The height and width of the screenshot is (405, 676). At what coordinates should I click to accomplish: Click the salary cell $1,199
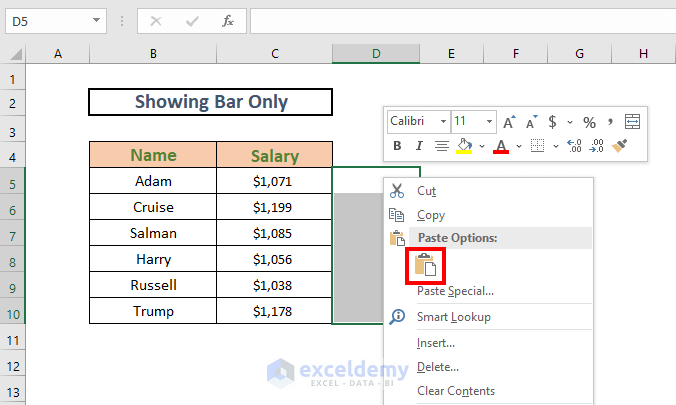[x=275, y=207]
